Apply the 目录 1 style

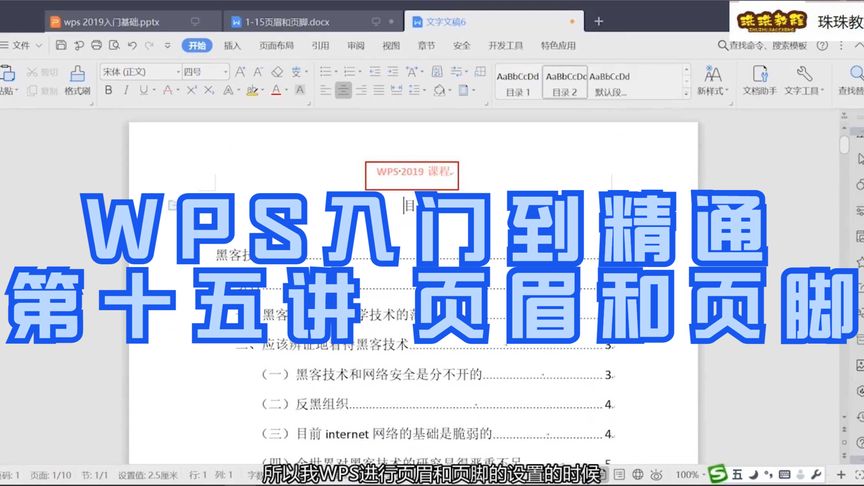517,82
